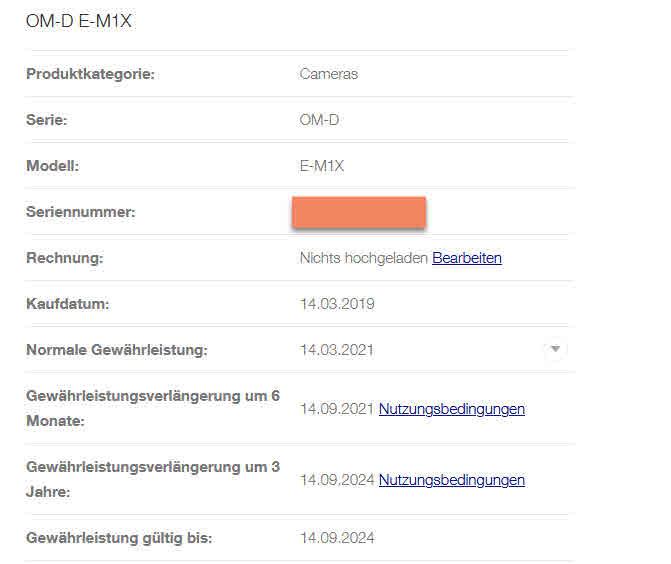Click the 6-month extension date 14.09.2021

tap(337, 409)
